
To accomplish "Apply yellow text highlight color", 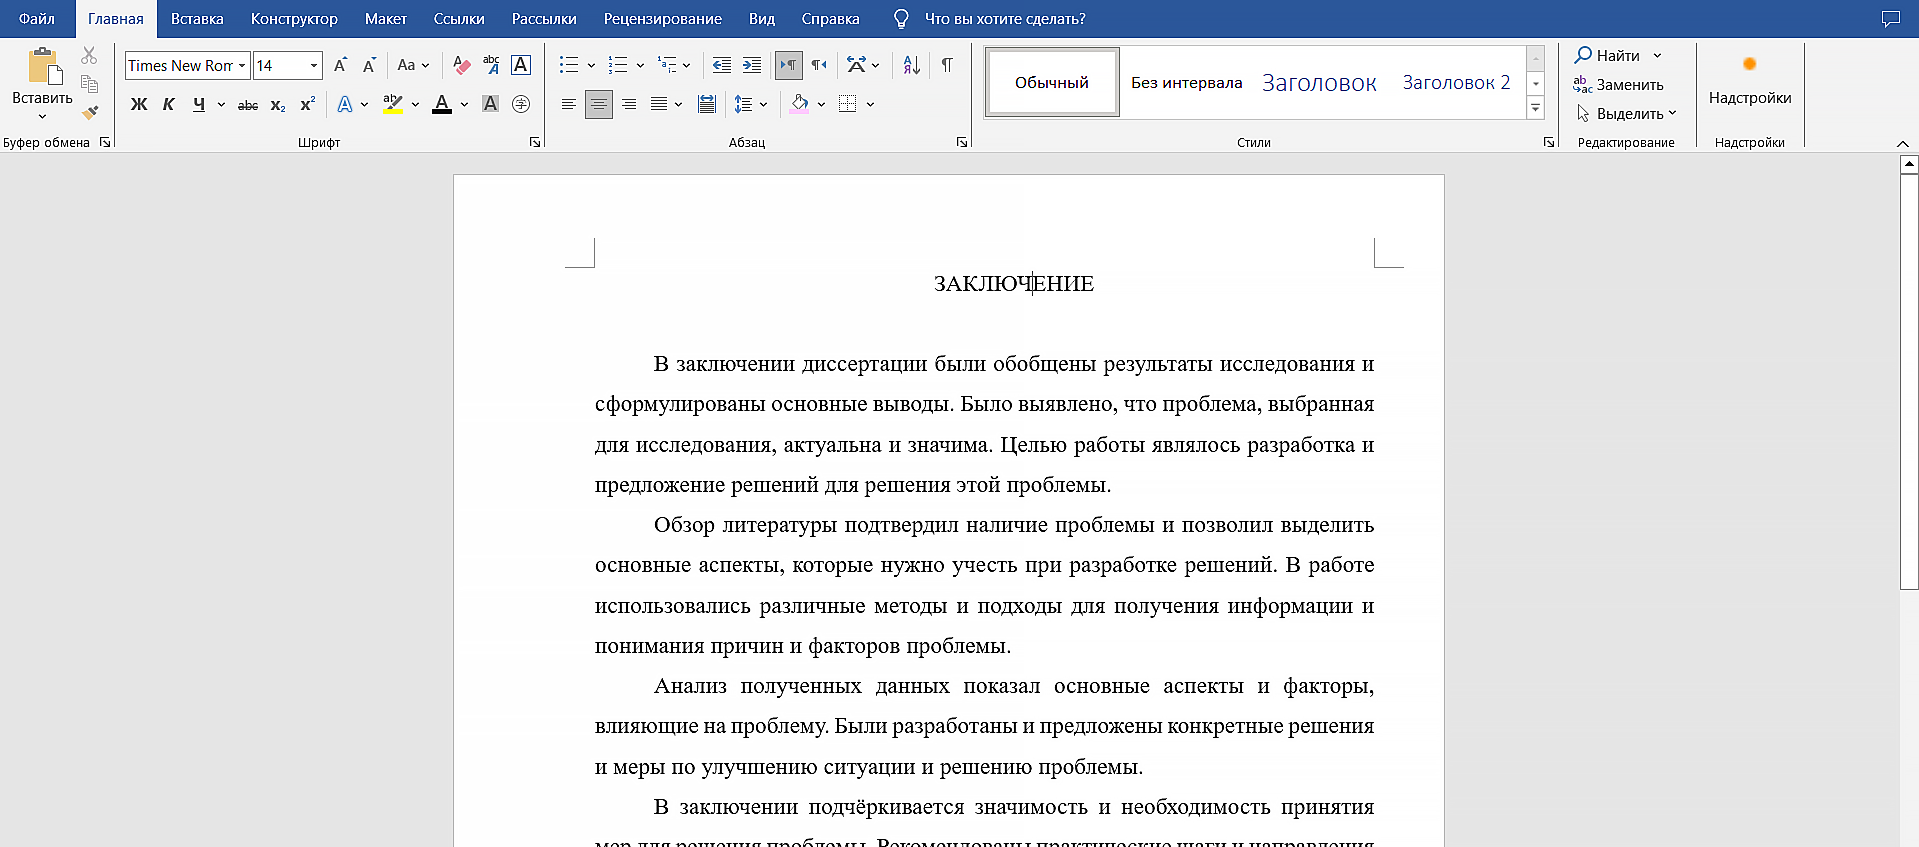I will tap(393, 104).
